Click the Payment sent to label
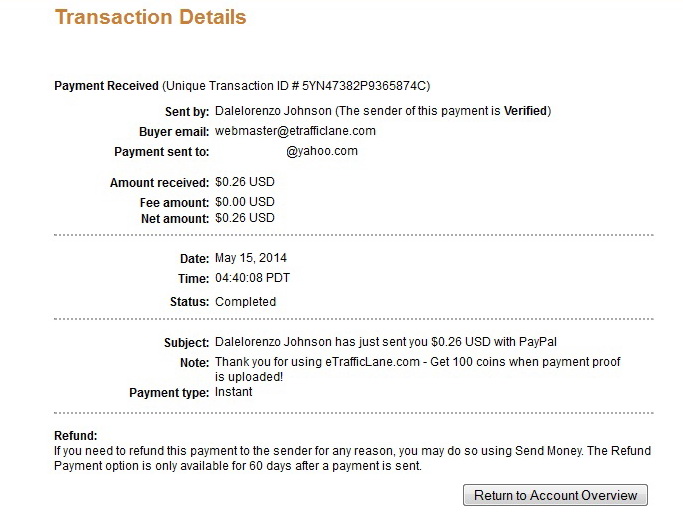The height and width of the screenshot is (526, 683). pos(162,152)
